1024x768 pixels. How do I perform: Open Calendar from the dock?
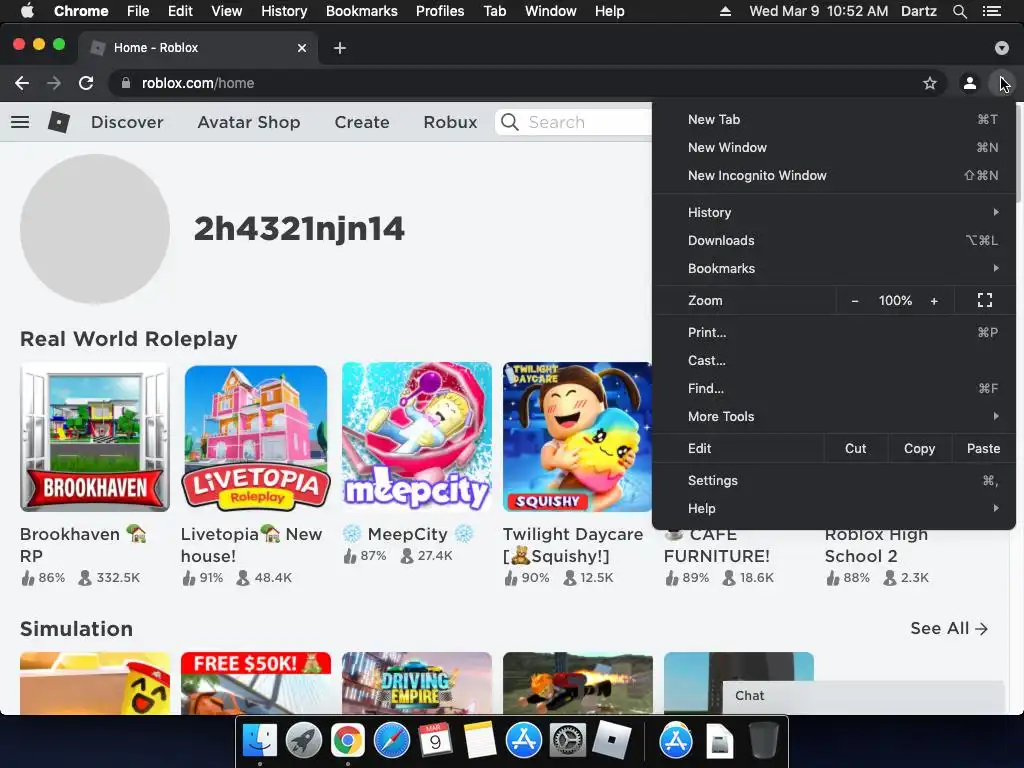[435, 741]
